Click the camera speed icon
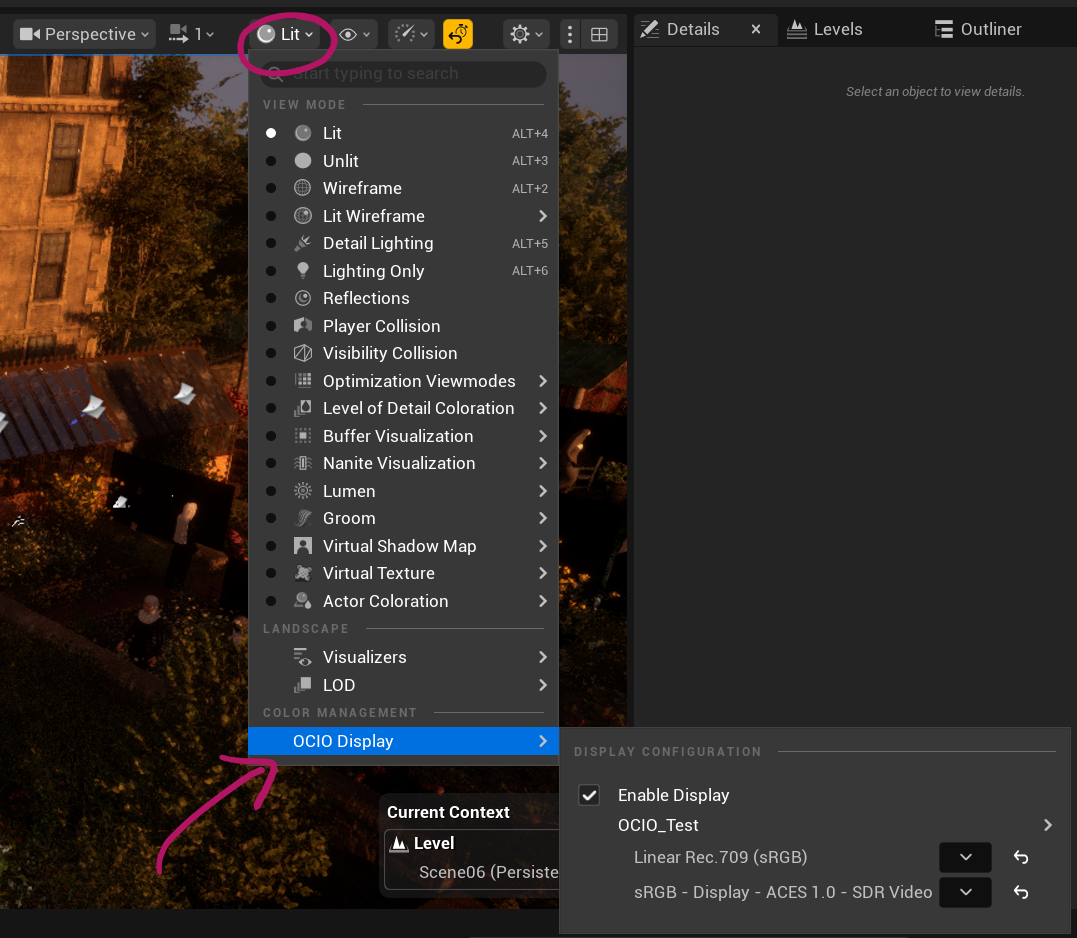The image size is (1077, 938). pyautogui.click(x=411, y=34)
